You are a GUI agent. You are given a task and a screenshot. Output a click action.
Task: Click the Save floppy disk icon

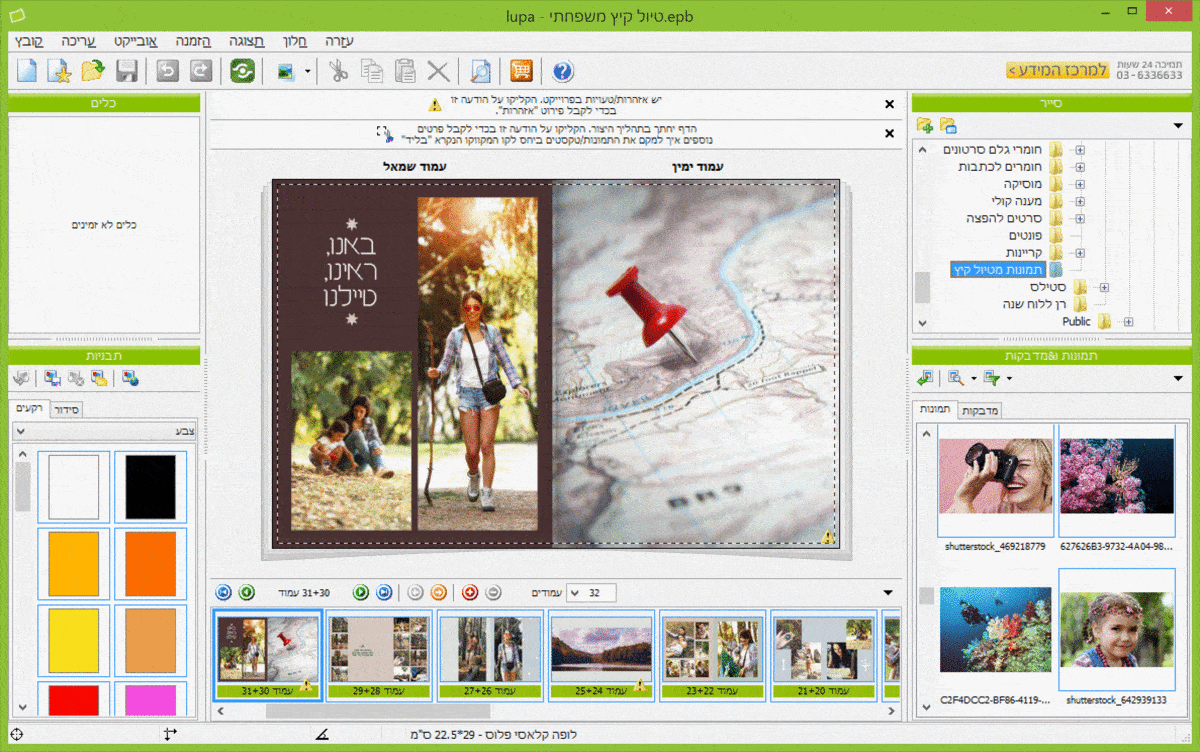tap(127, 71)
